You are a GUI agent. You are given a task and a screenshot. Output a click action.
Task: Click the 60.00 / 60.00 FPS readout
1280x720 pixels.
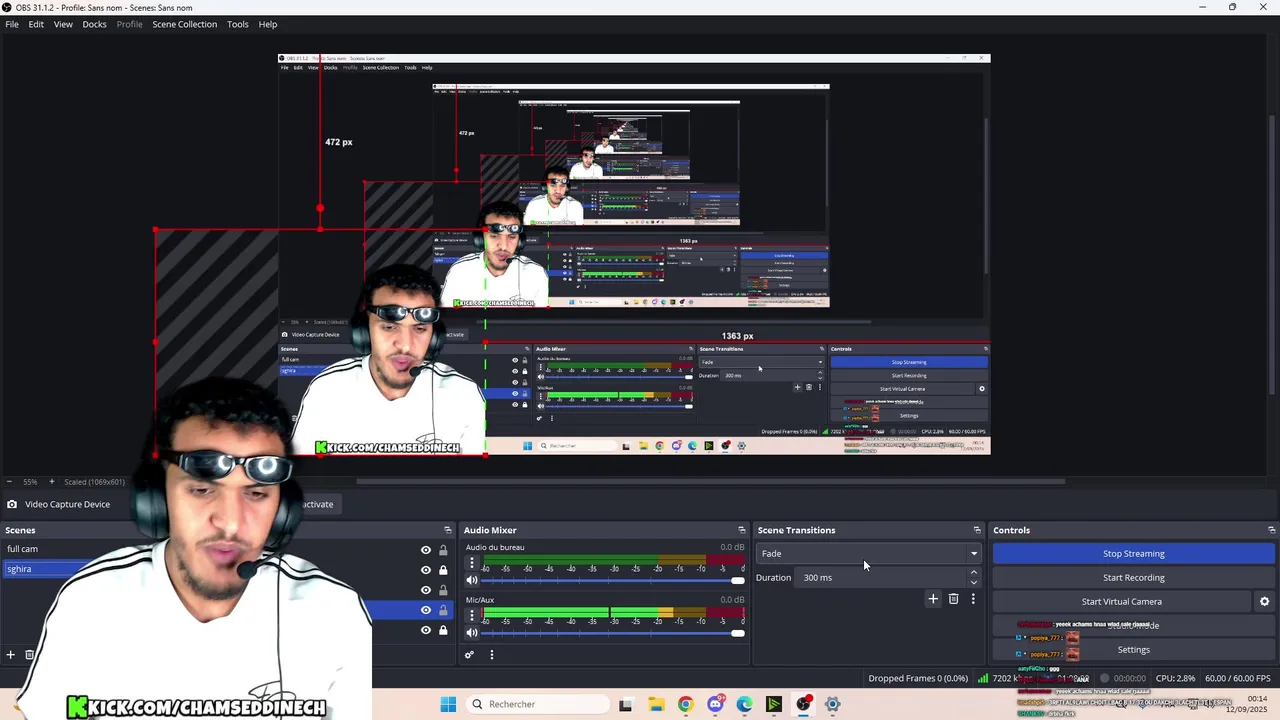click(x=1237, y=678)
